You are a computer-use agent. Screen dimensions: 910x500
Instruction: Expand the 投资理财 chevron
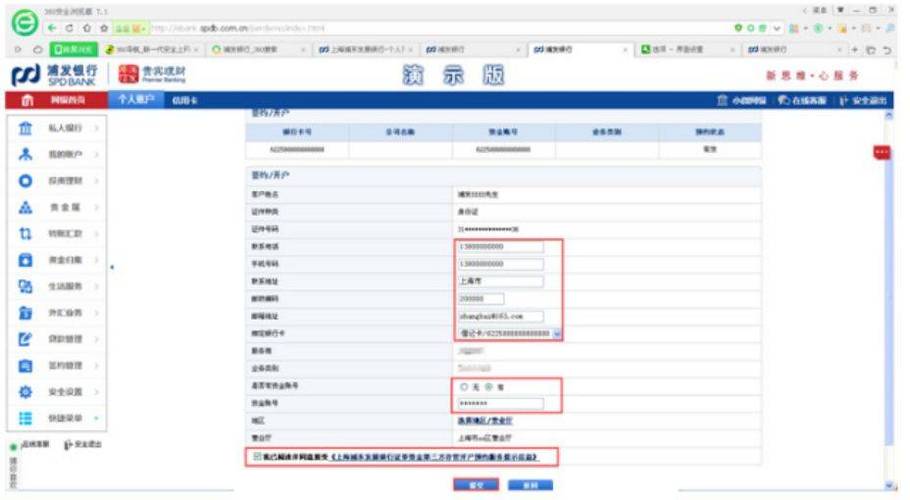pos(96,181)
